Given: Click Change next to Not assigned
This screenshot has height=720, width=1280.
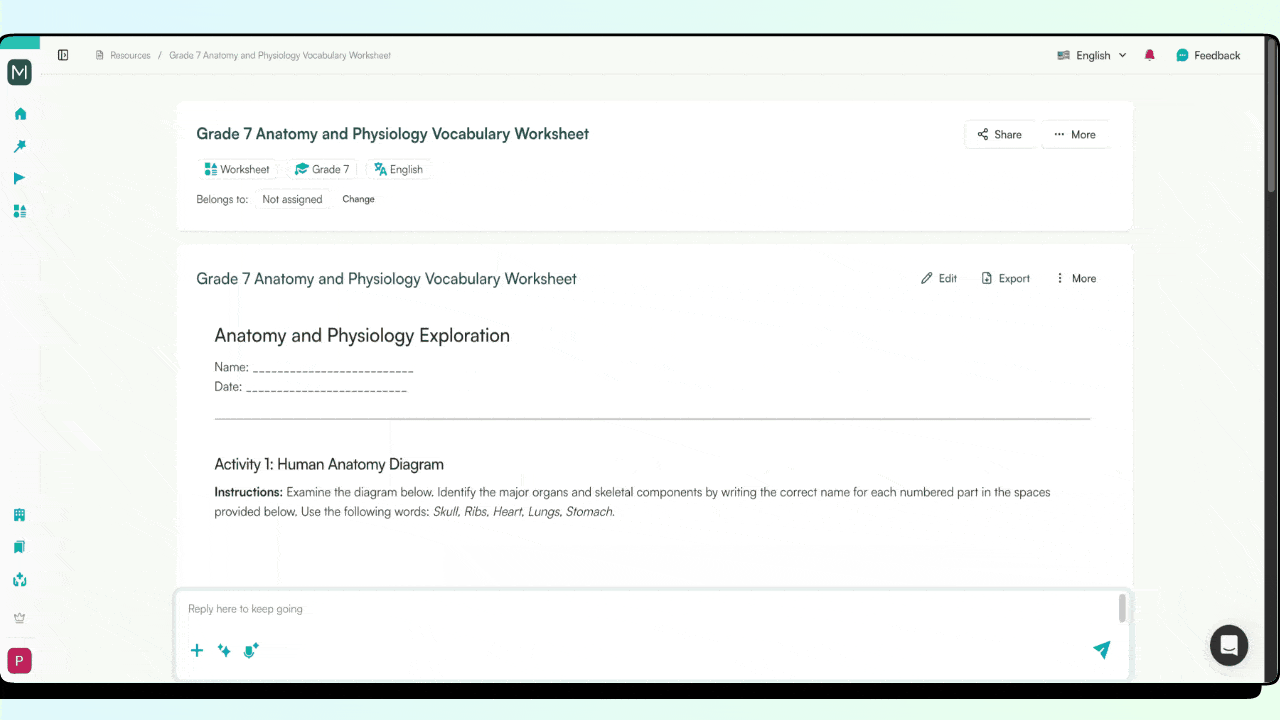Looking at the screenshot, I should [358, 199].
